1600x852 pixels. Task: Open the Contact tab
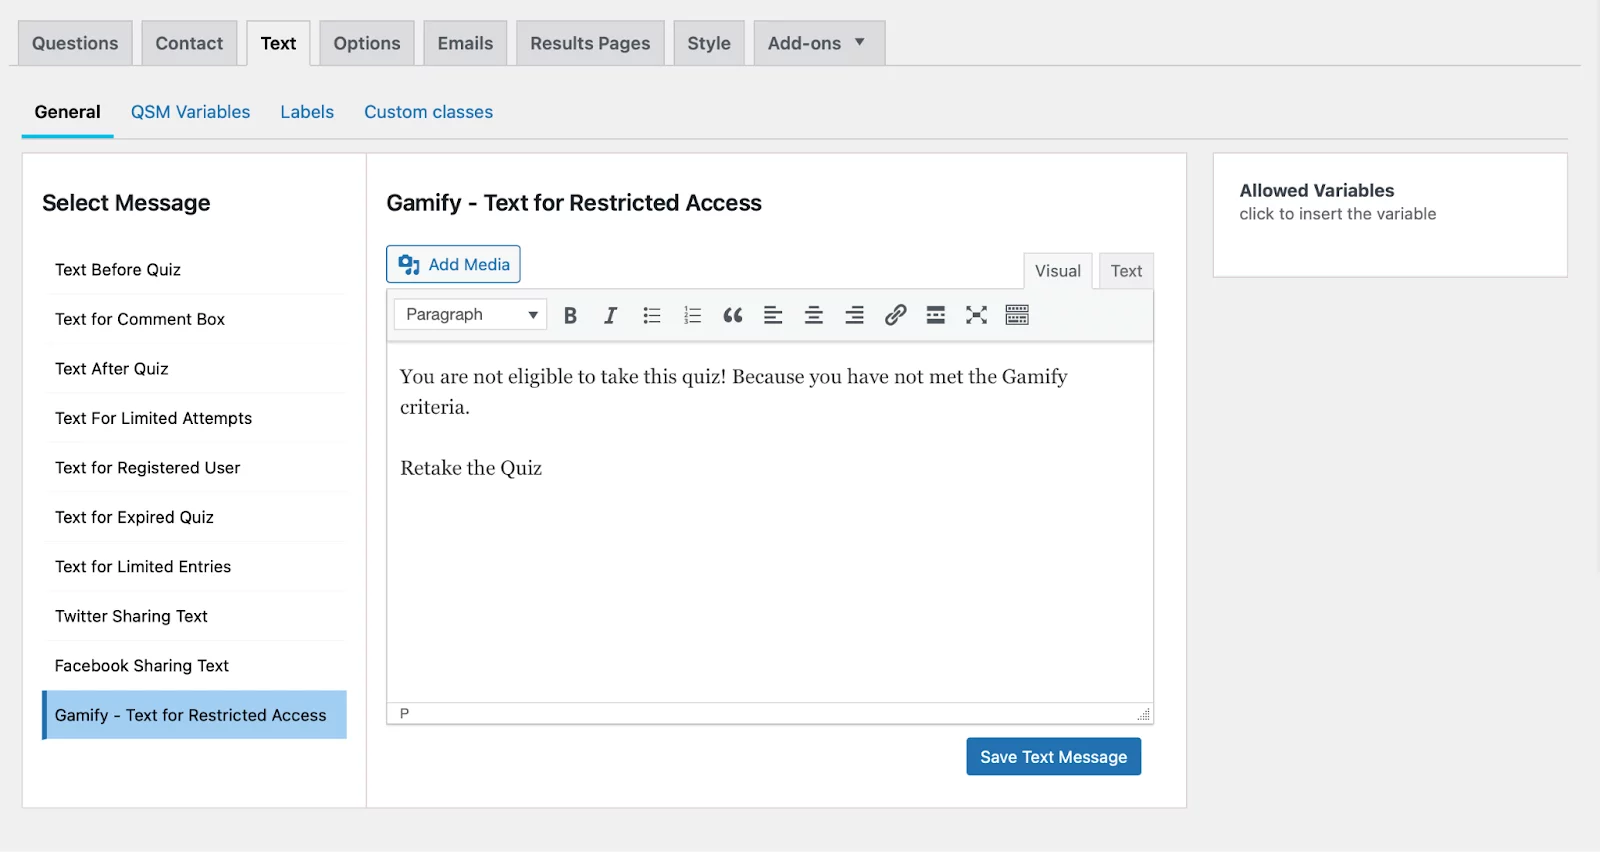[189, 43]
